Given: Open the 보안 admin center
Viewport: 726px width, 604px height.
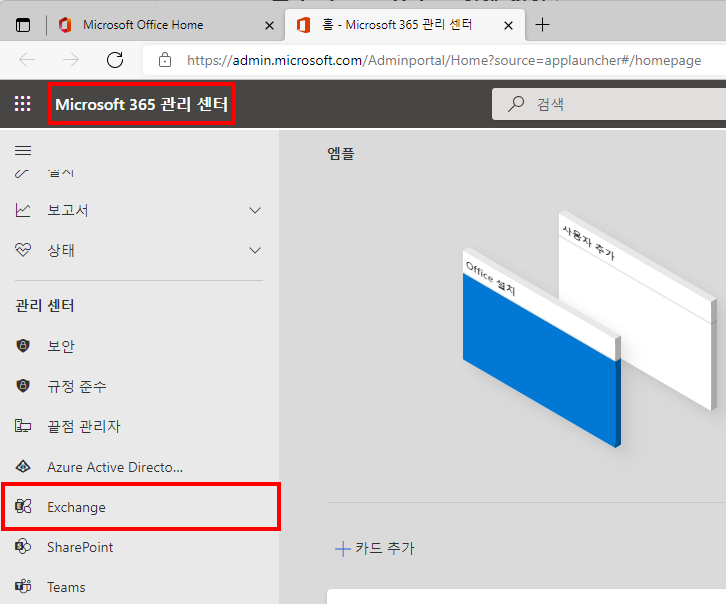Looking at the screenshot, I should pyautogui.click(x=139, y=346).
